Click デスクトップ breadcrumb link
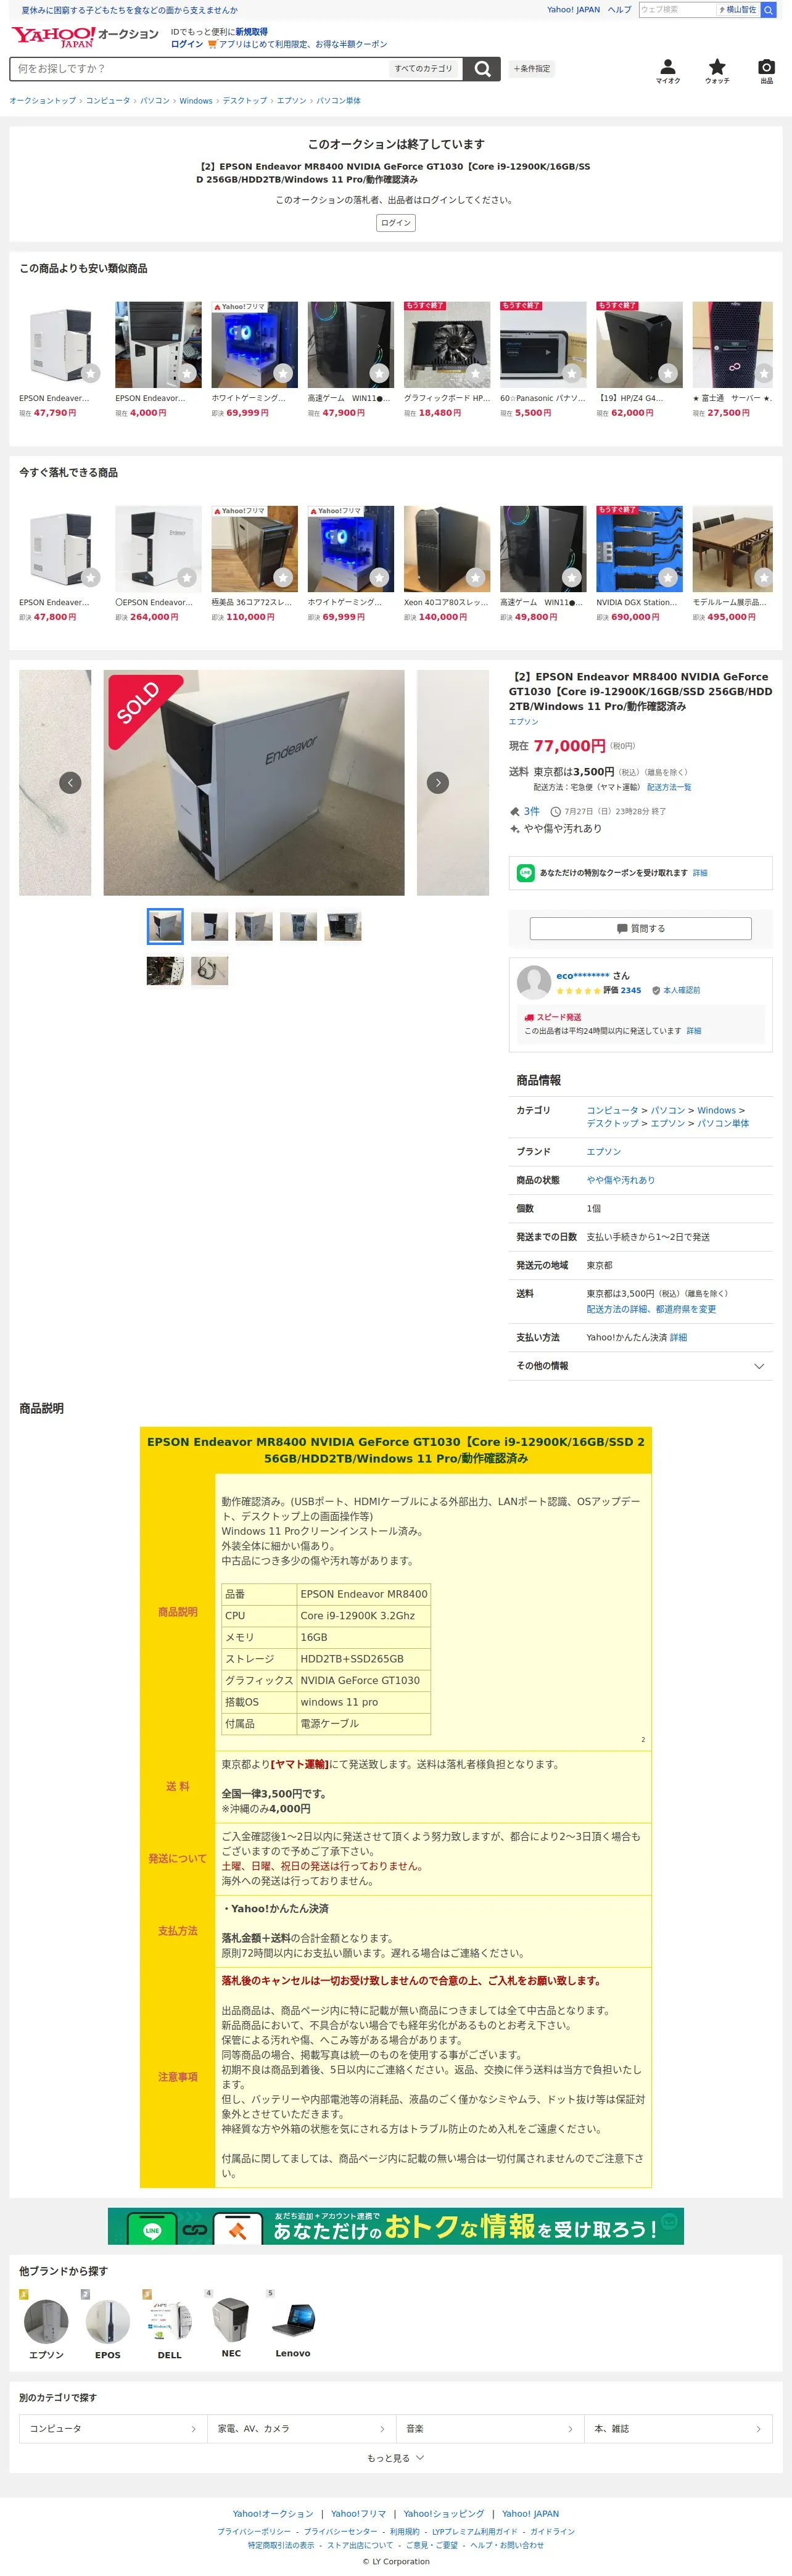792x2576 pixels. coord(245,101)
